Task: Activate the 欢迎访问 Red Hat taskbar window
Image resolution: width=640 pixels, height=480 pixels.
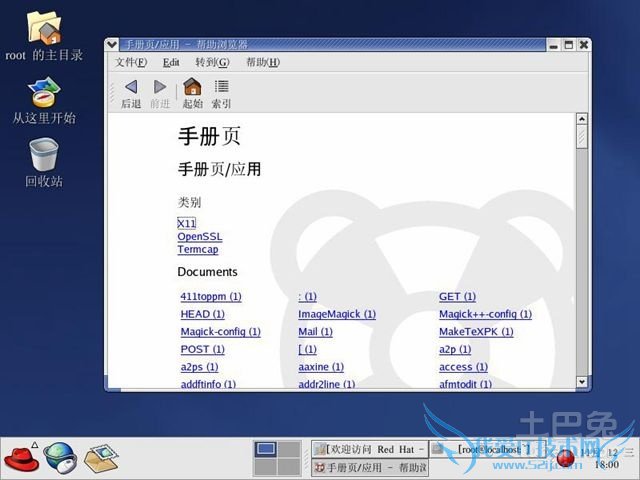Action: 370,449
